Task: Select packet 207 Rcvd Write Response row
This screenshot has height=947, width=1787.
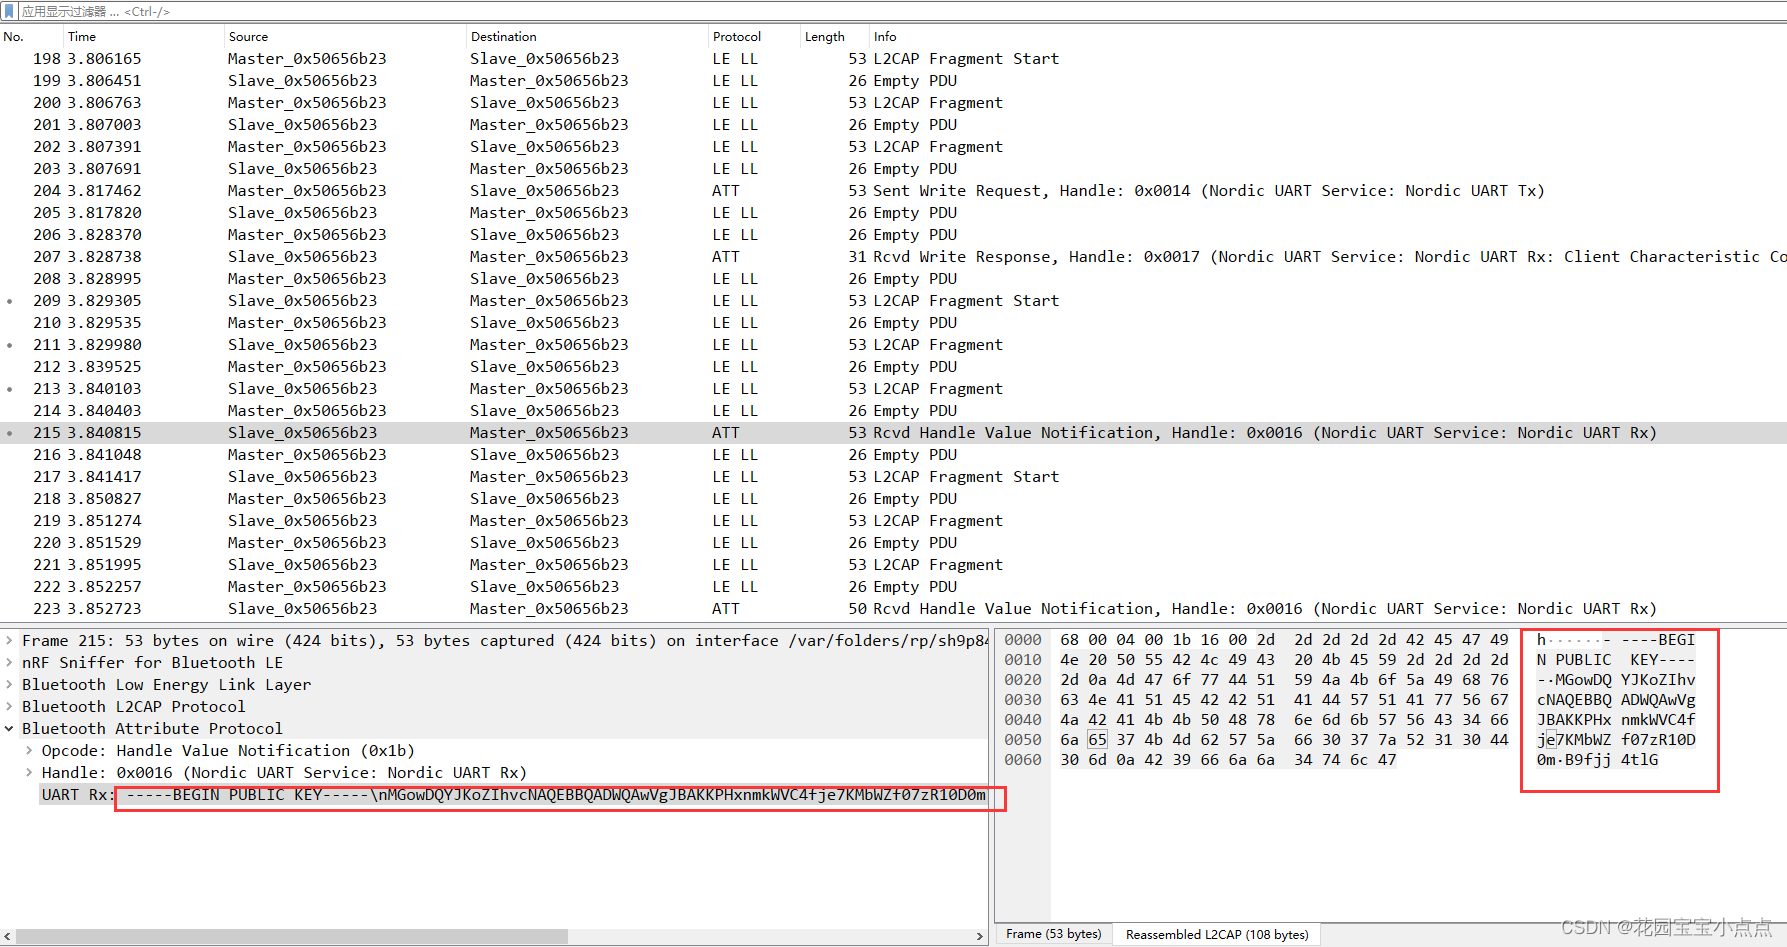Action: pos(893,257)
